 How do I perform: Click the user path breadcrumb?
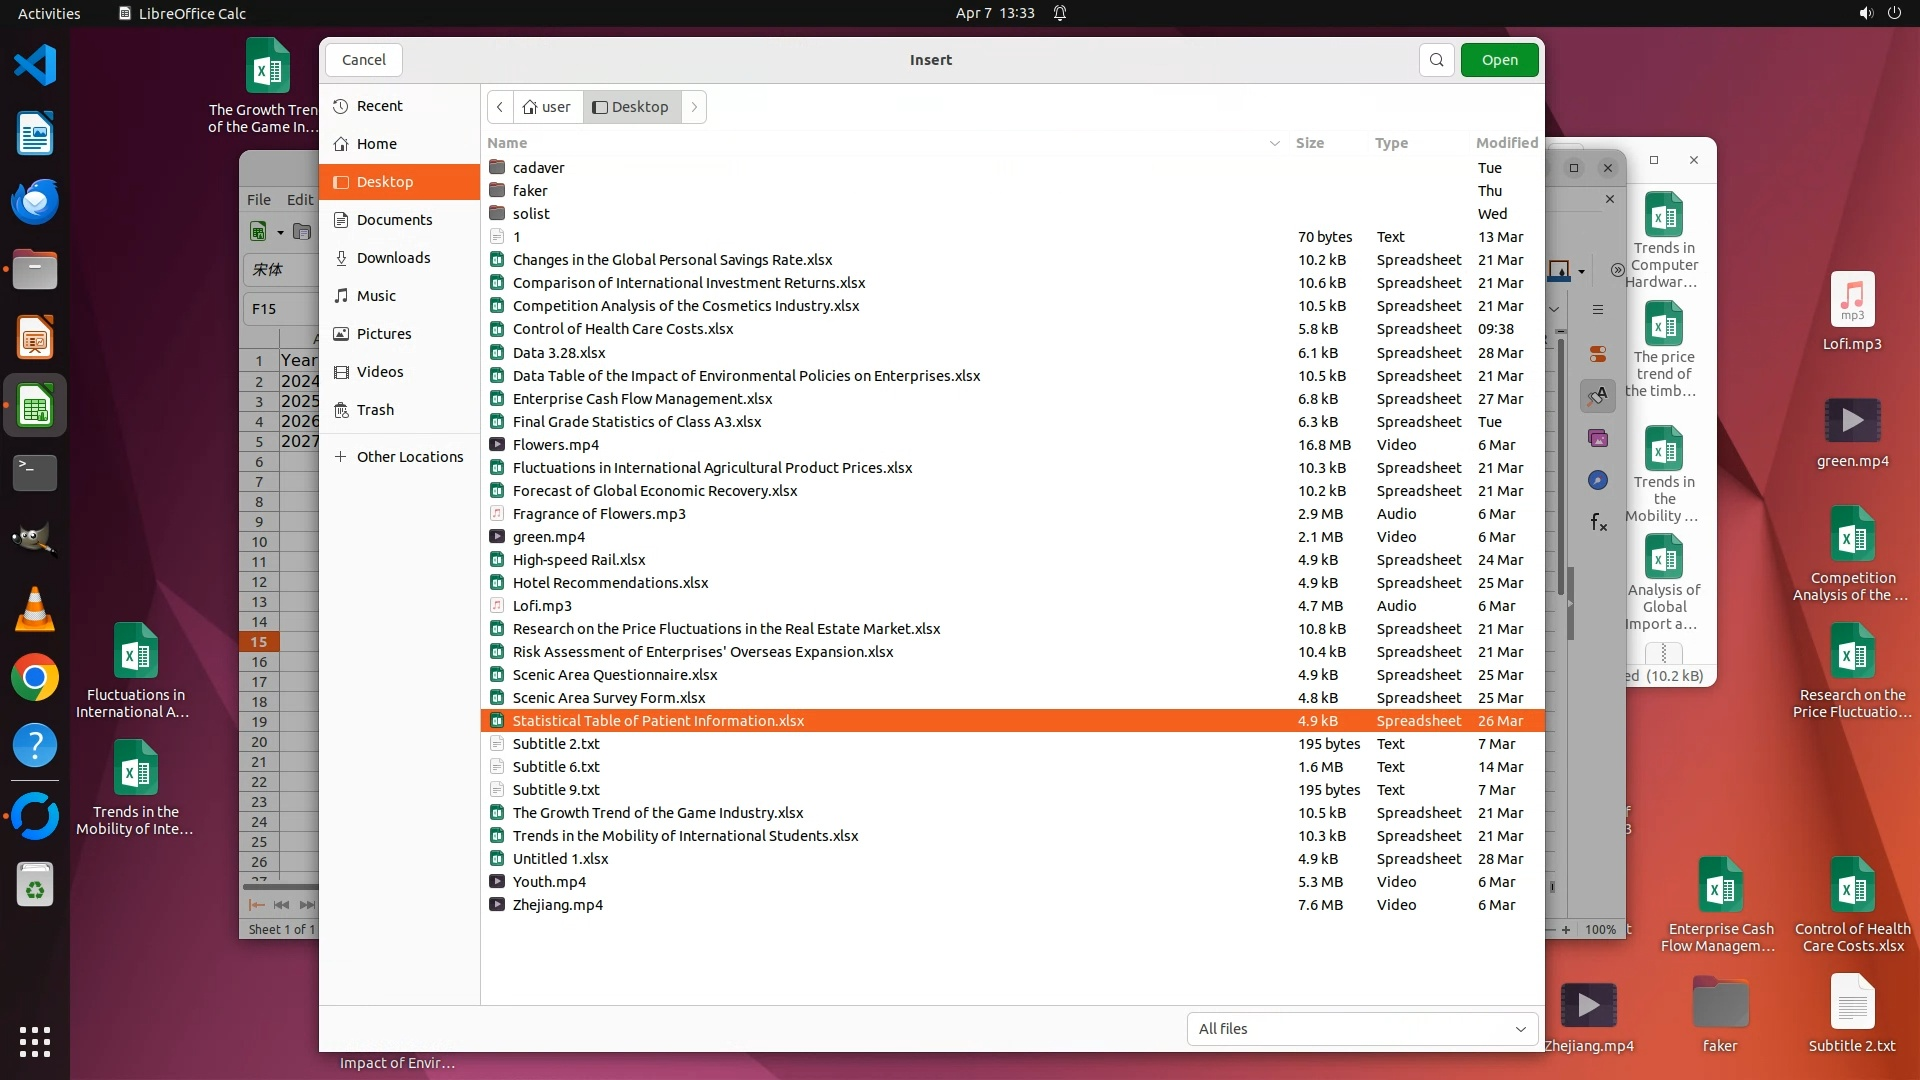547,107
